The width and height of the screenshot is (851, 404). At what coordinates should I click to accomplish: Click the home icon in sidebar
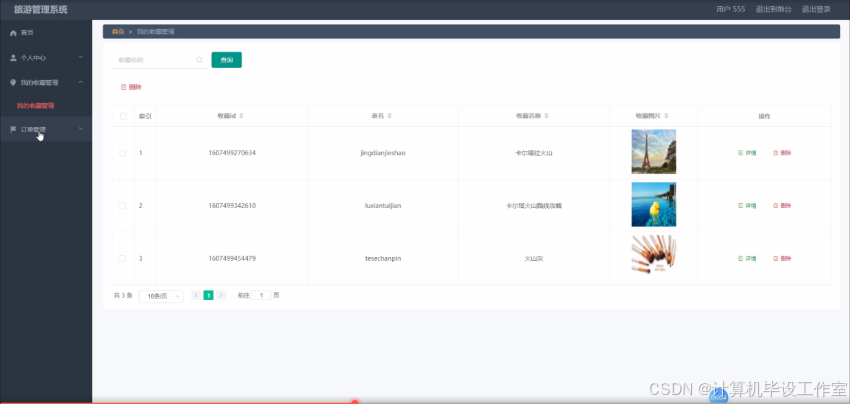tap(14, 33)
